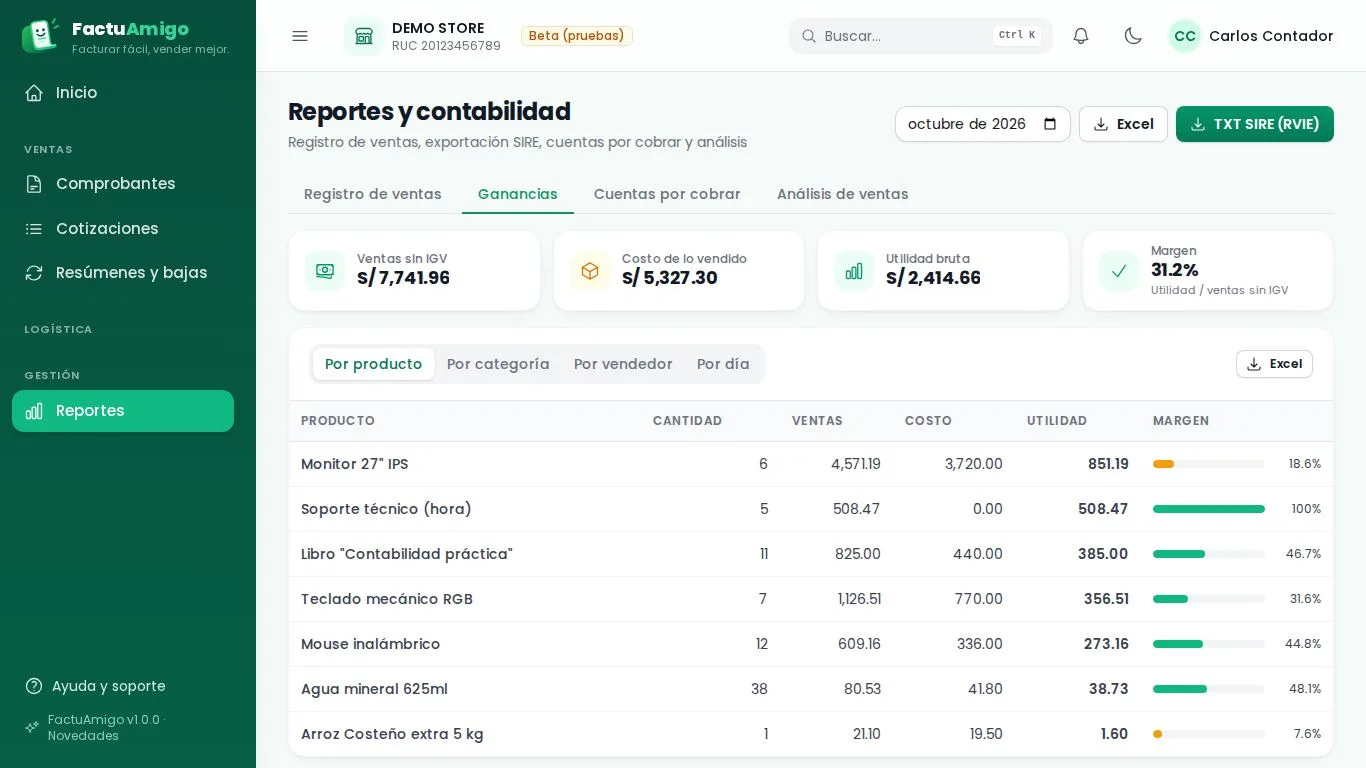Click the Teclado mecánico RGB row name
Image resolution: width=1366 pixels, height=768 pixels.
point(387,599)
